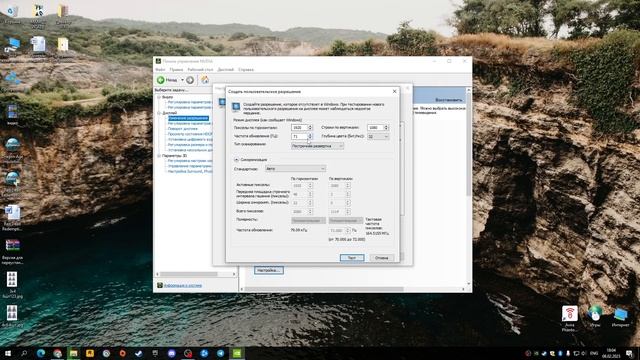
Task: Open the Windows Start menu
Action: [8, 353]
